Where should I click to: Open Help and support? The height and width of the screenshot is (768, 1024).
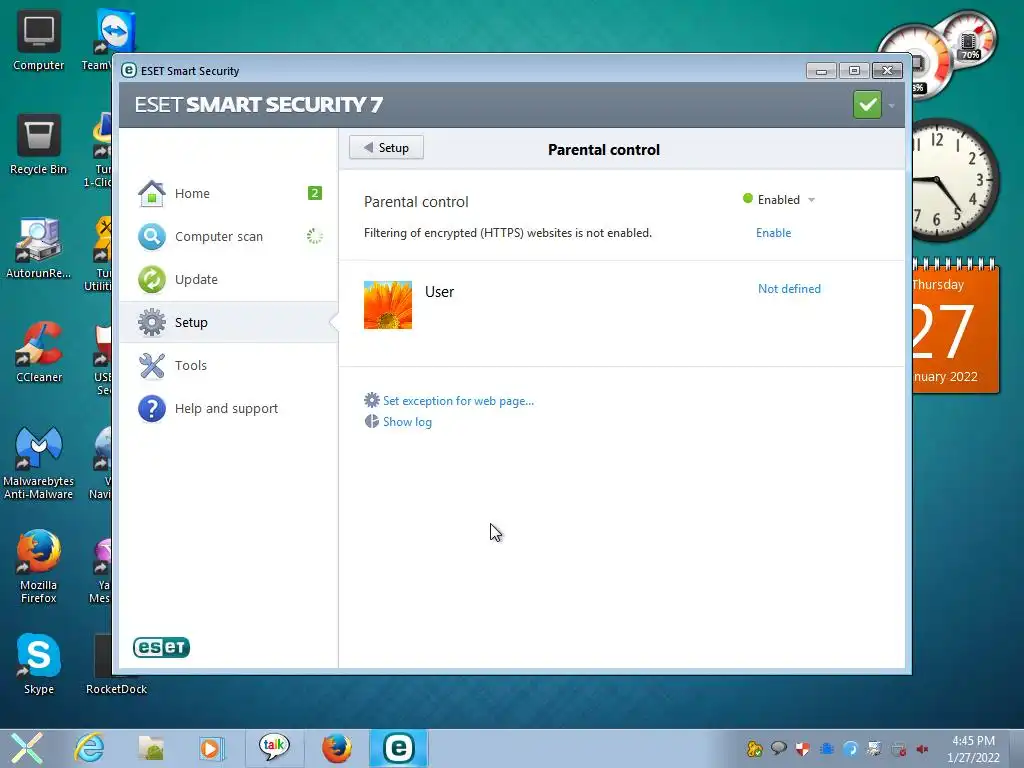[x=229, y=408]
